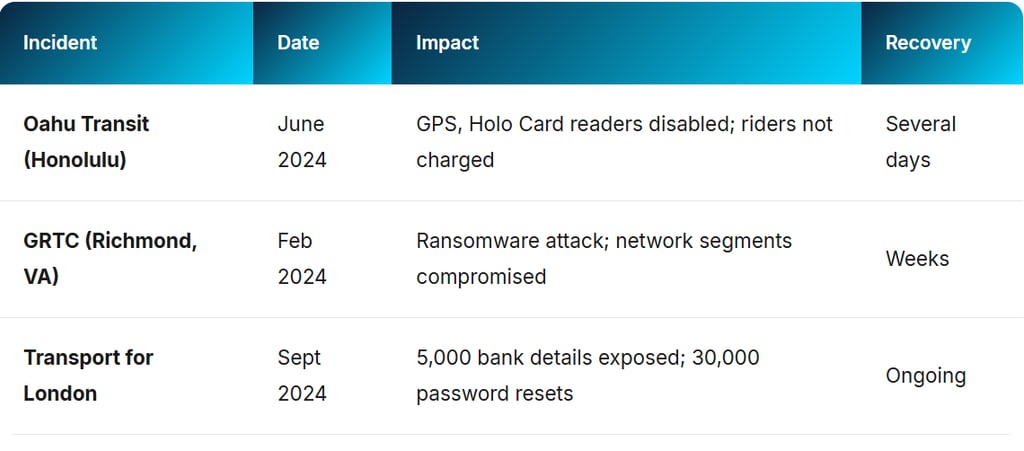Click the password resets text

(x=494, y=394)
